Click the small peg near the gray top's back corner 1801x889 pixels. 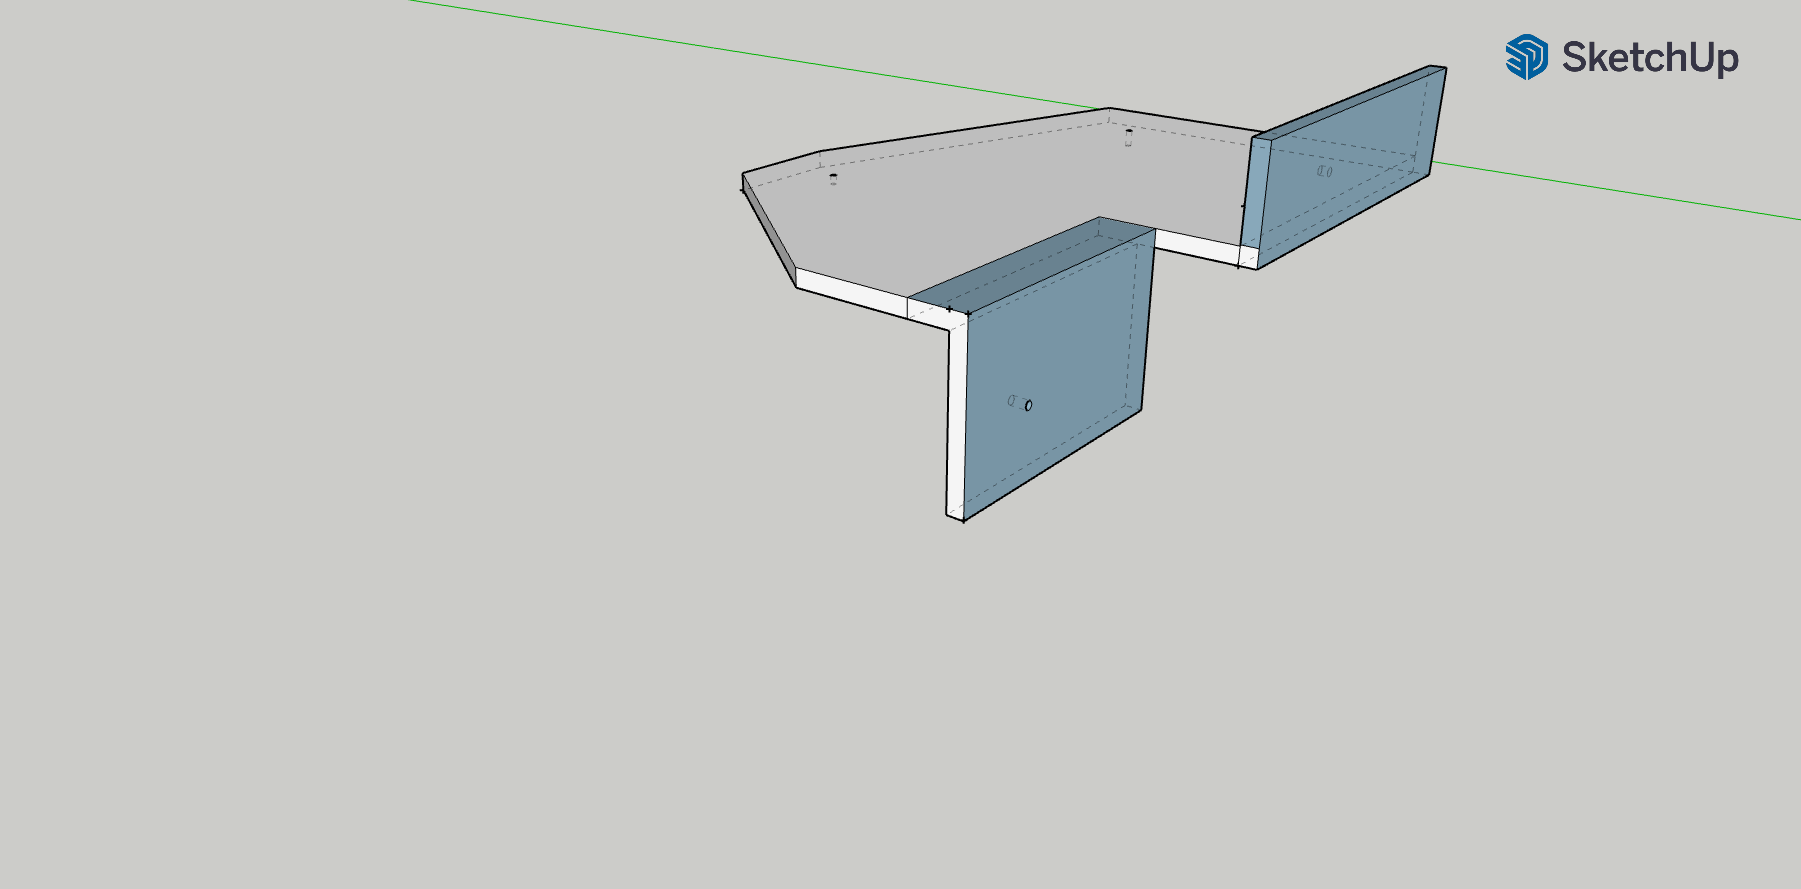1129,137
